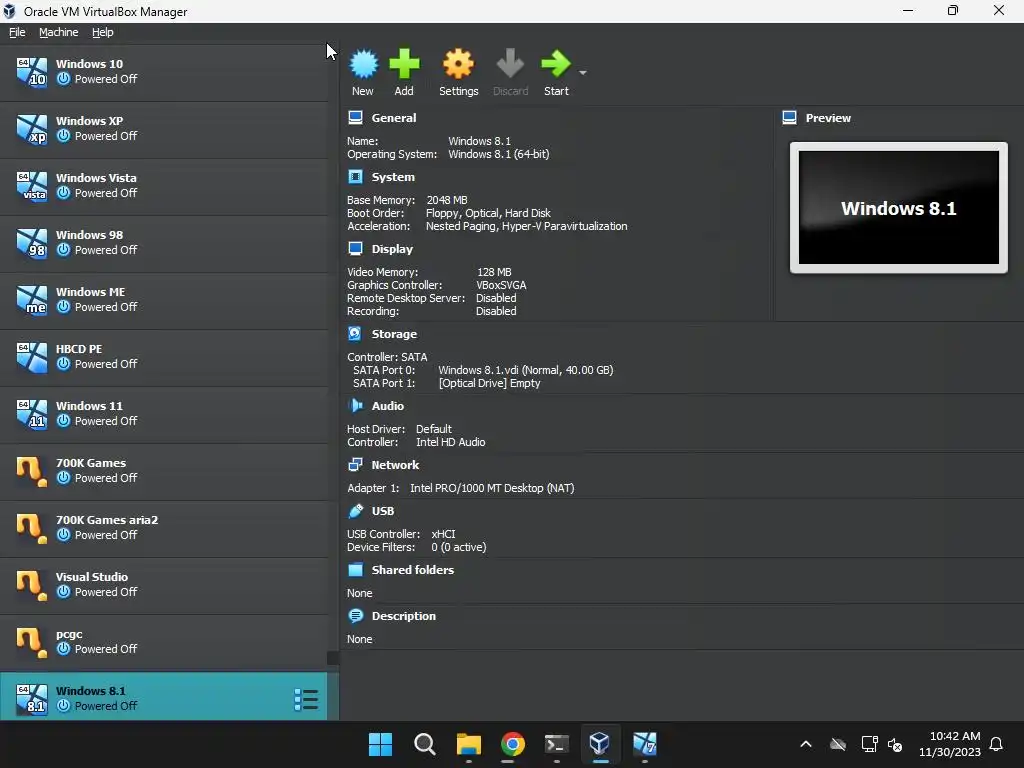
Task: Open the Machine menu
Action: coord(58,32)
